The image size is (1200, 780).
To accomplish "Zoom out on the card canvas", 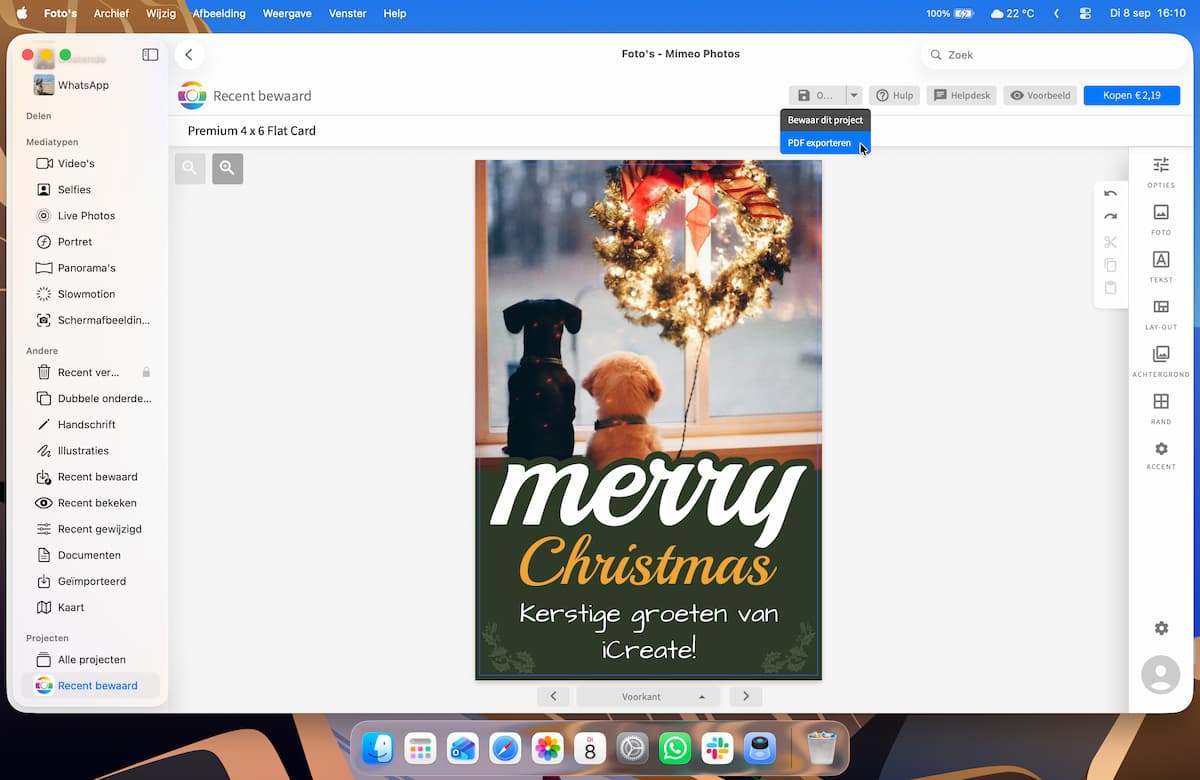I will tap(190, 169).
